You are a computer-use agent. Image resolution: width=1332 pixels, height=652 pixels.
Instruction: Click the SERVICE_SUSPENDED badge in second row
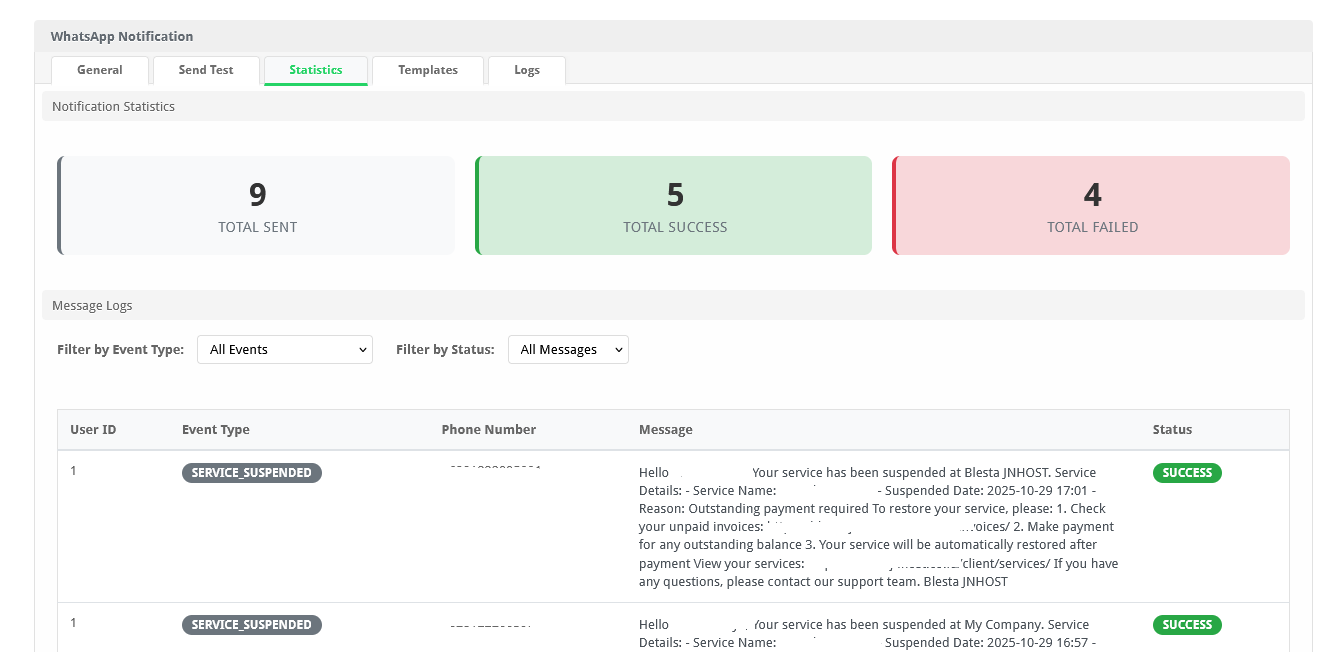[252, 625]
